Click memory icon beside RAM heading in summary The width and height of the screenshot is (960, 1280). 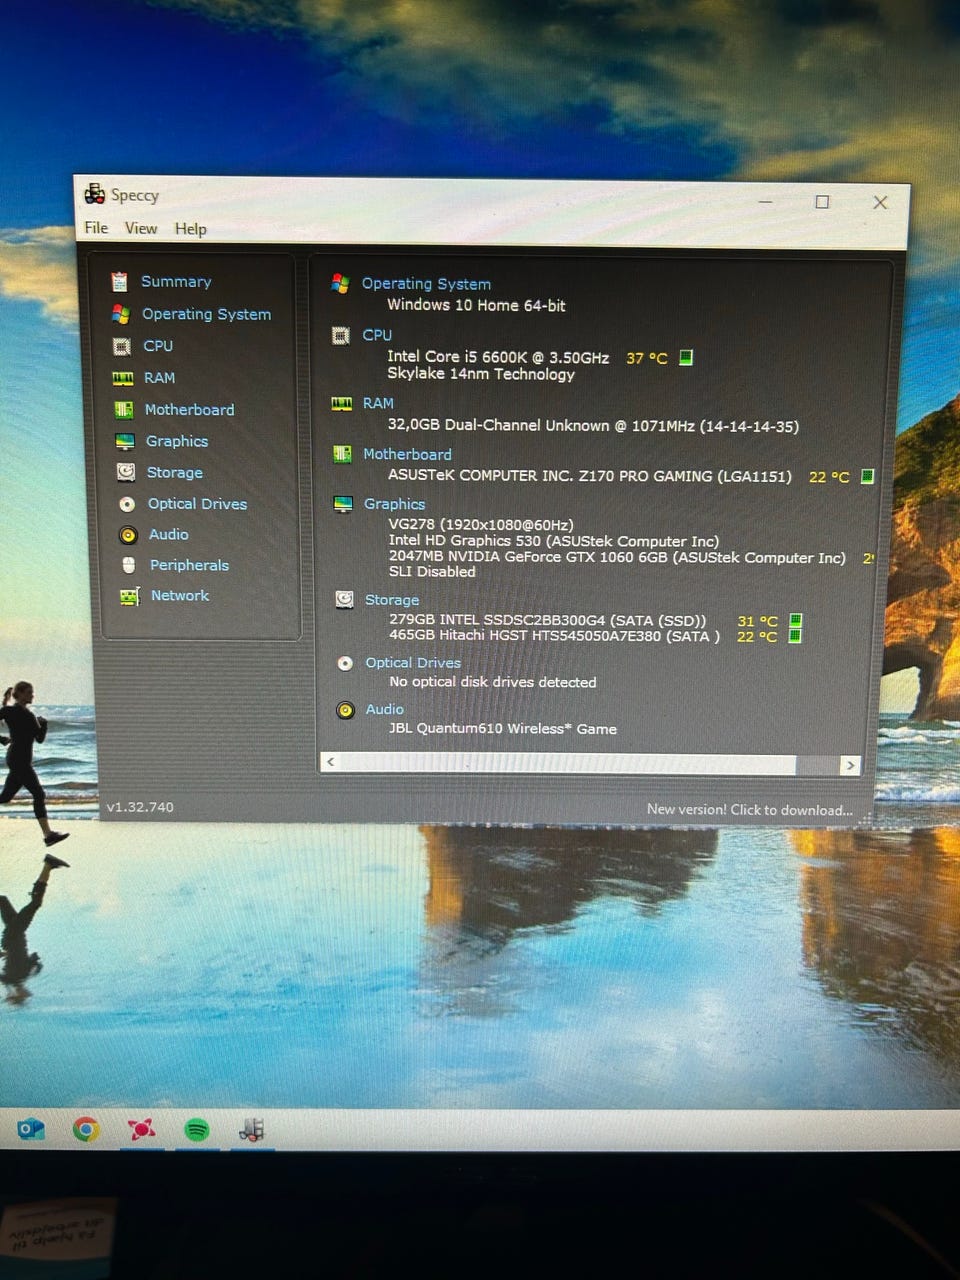coord(342,403)
